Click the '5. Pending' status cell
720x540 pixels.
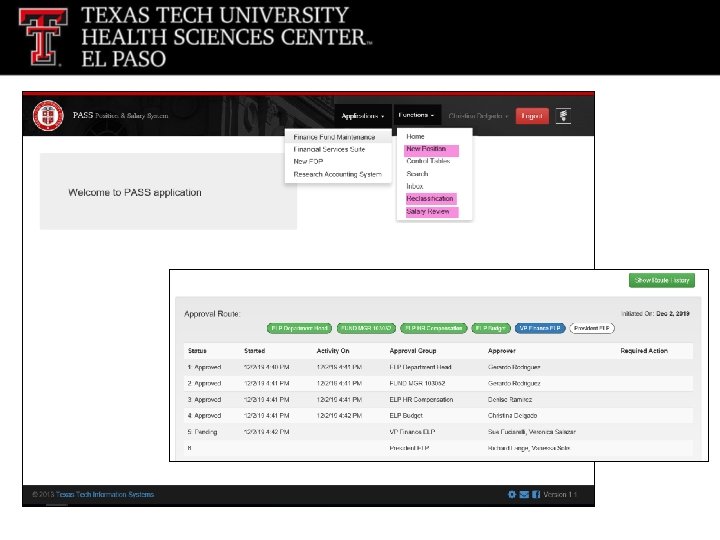coord(202,432)
